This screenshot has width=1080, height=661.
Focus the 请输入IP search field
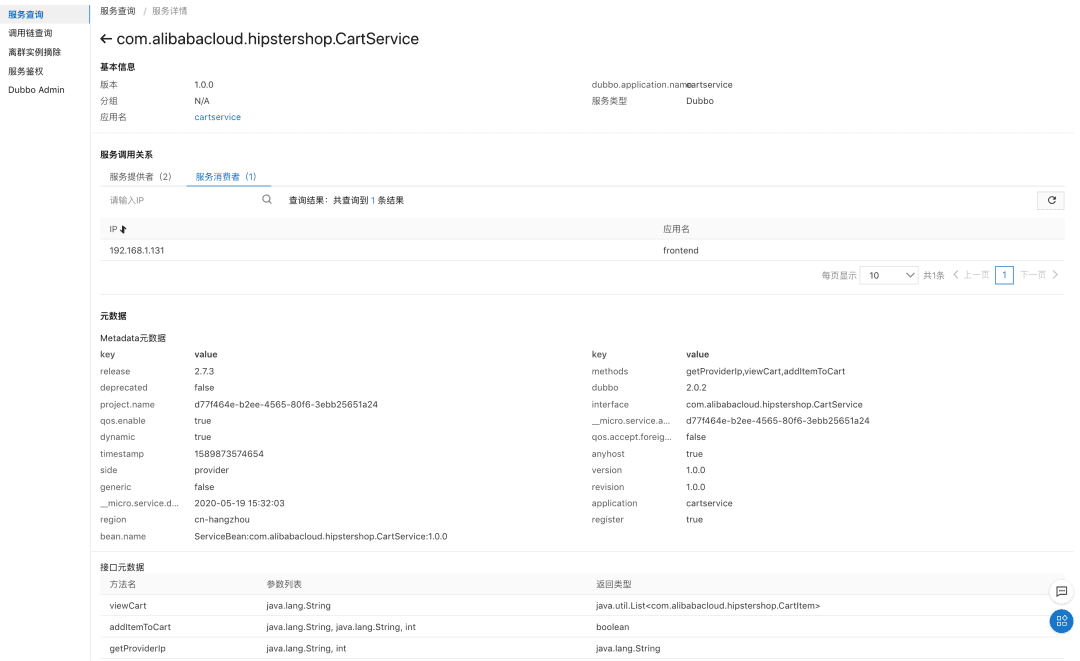tap(180, 200)
